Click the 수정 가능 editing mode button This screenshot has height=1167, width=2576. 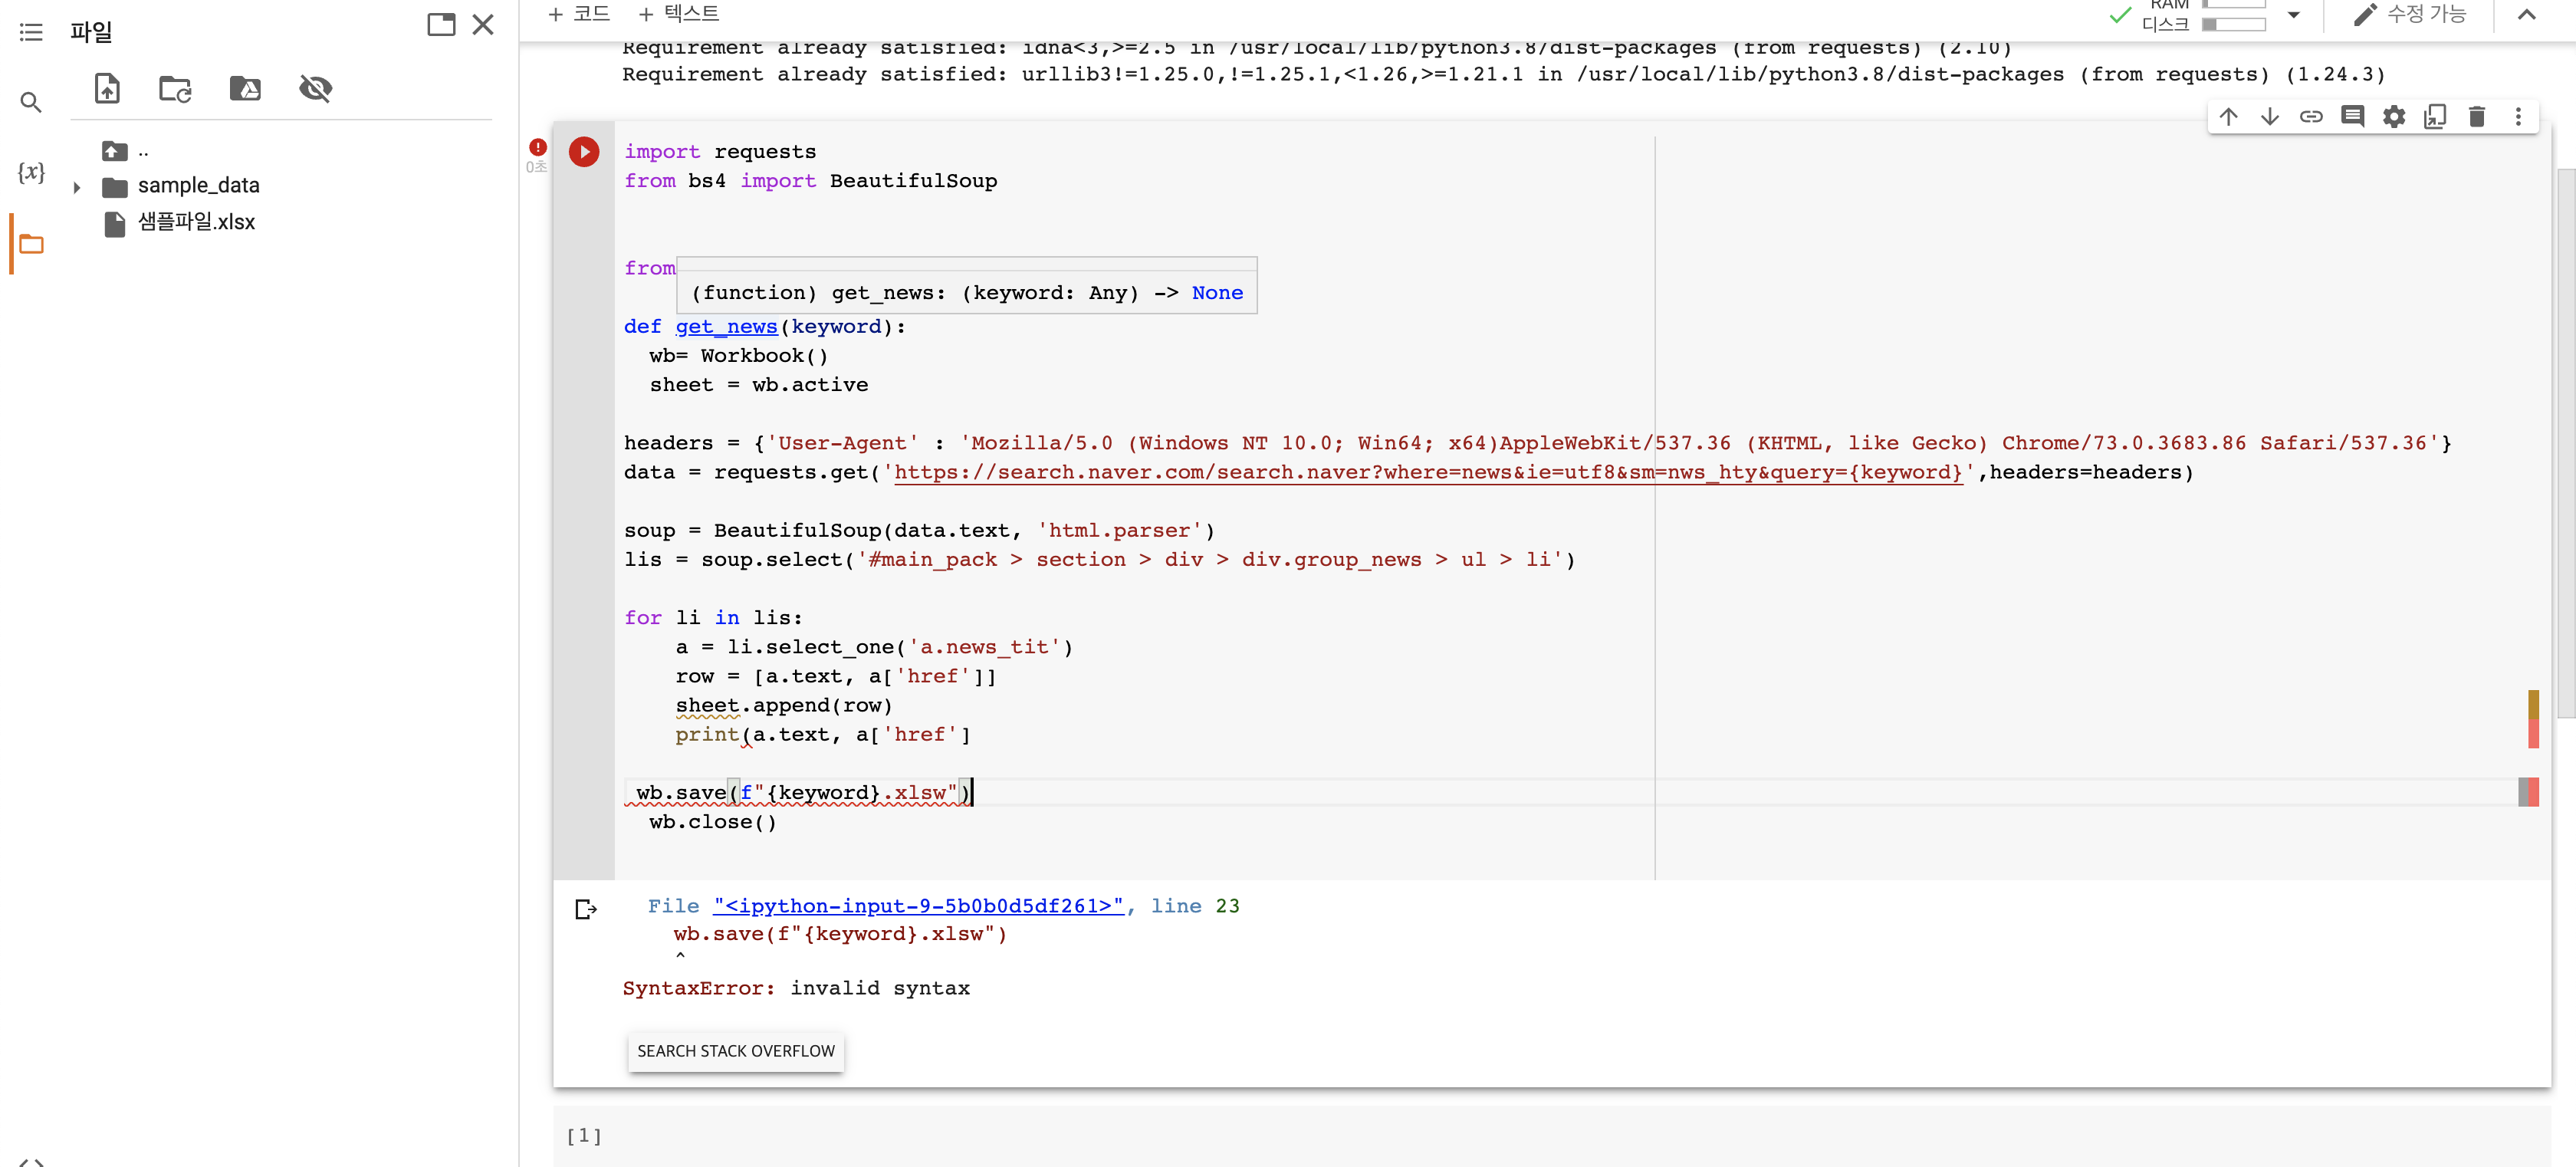2410,14
